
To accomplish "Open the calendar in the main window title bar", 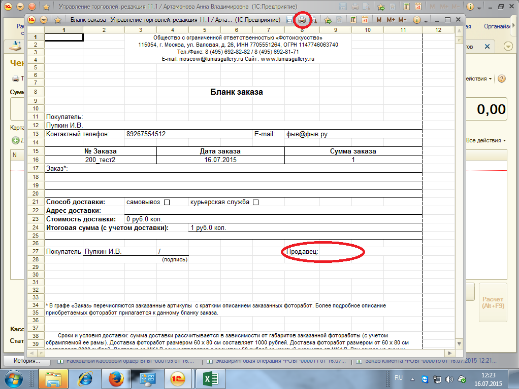I will tap(418, 7).
